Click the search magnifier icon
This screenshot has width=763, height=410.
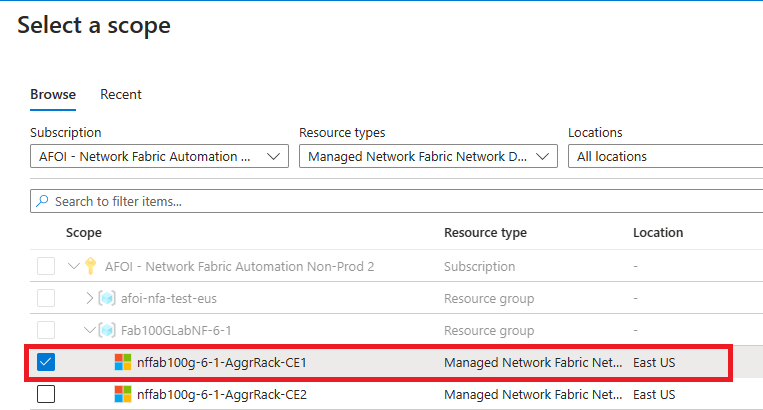pos(43,201)
